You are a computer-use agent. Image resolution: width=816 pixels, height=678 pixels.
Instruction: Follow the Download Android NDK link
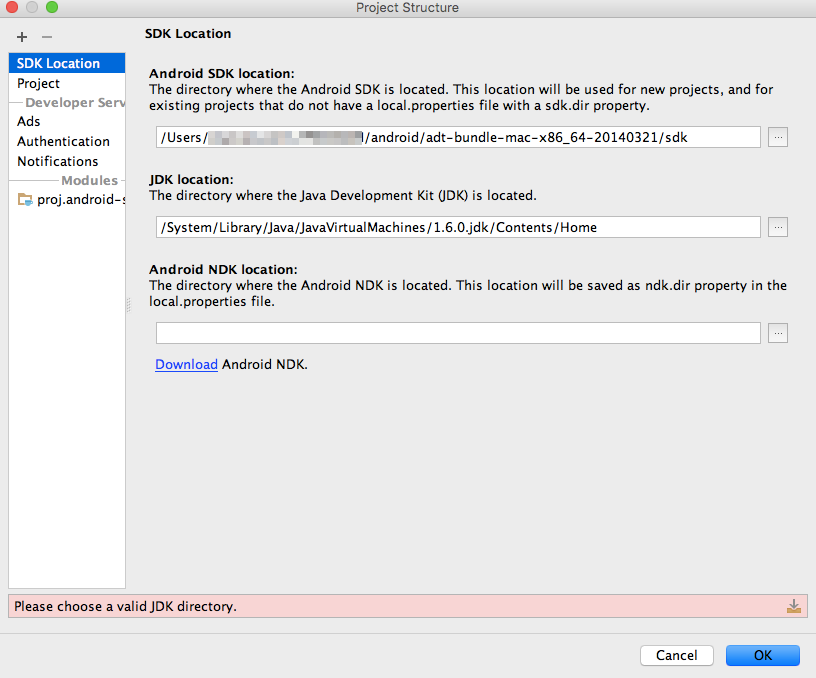click(186, 364)
